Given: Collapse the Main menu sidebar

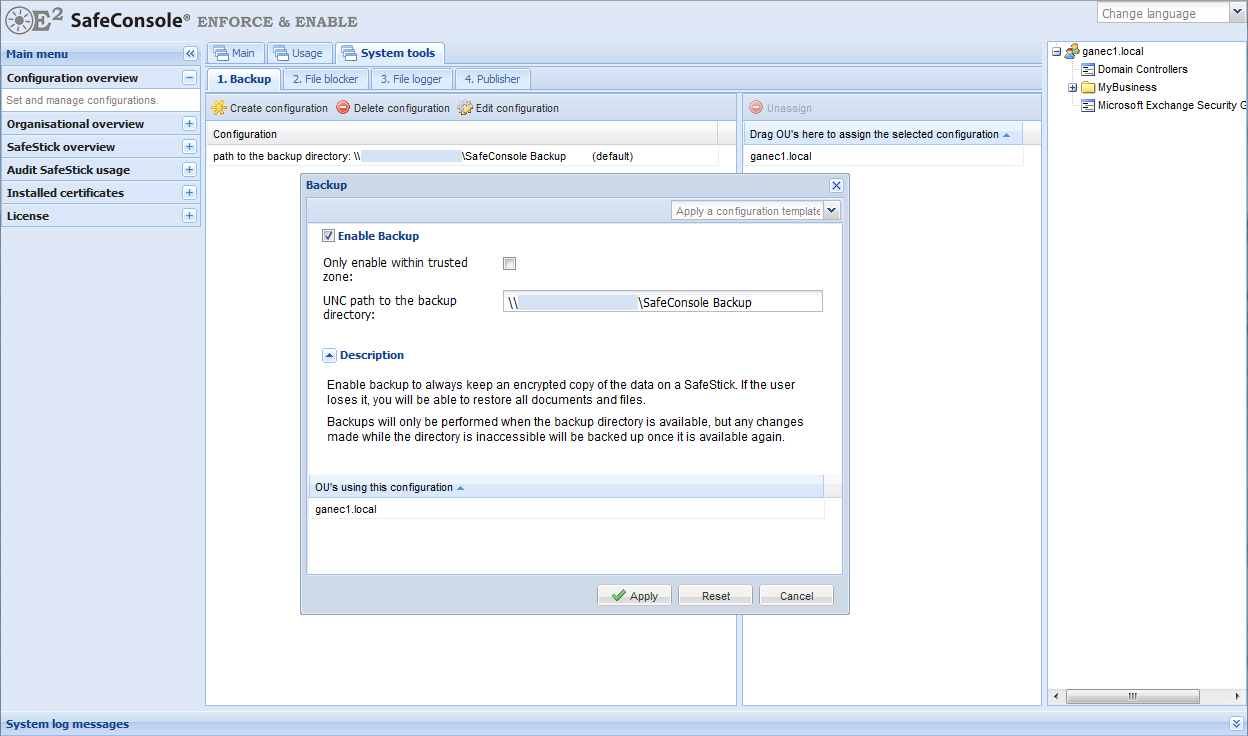Looking at the screenshot, I should [x=190, y=54].
